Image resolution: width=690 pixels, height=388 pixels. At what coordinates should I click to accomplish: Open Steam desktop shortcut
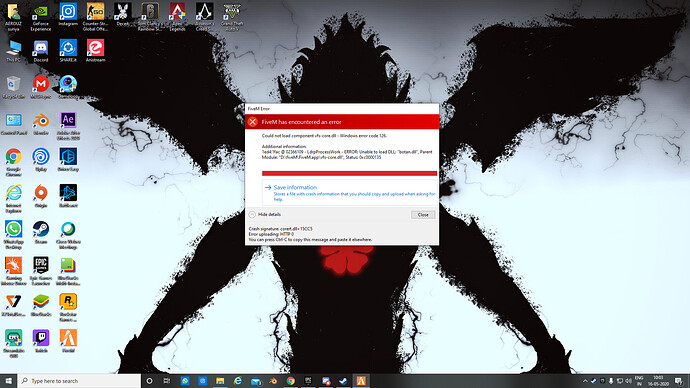click(x=41, y=233)
